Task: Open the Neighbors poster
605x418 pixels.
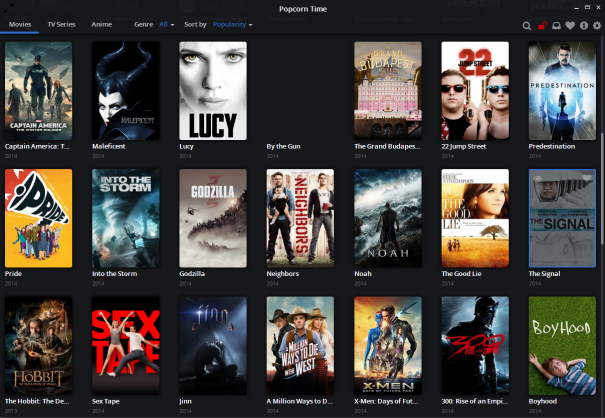Action: pos(300,218)
